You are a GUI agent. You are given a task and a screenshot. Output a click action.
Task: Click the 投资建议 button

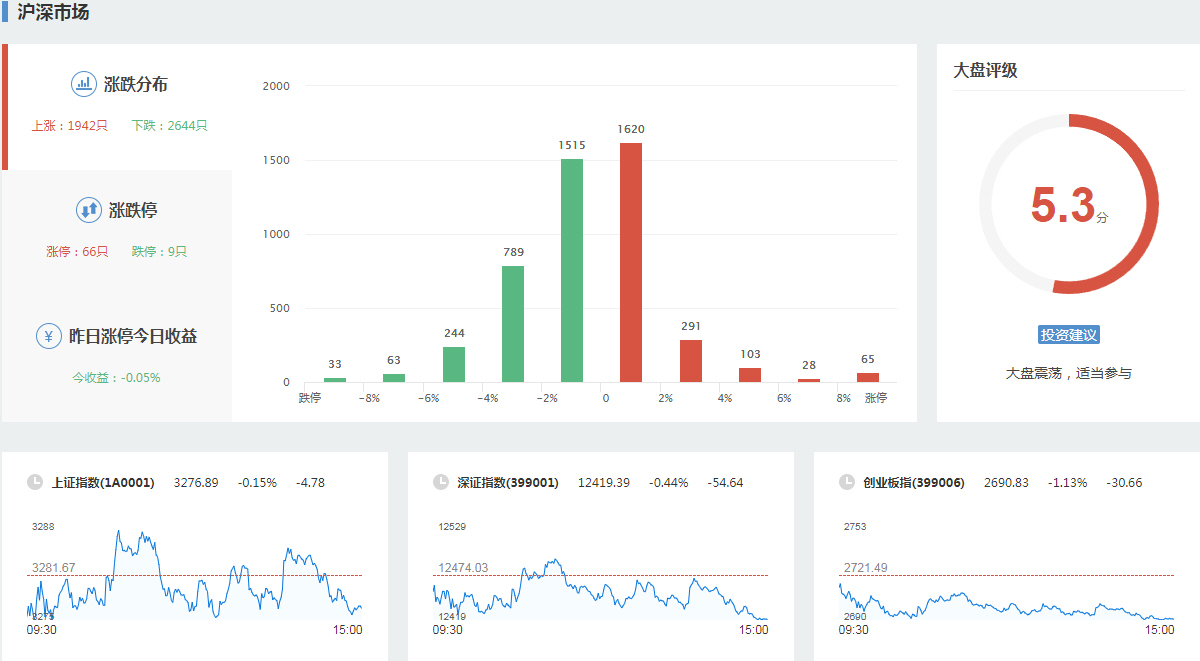(1069, 335)
